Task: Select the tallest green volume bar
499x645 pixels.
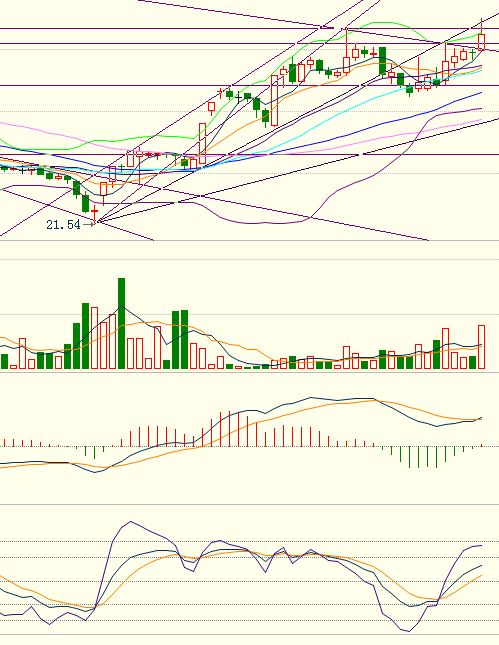Action: click(121, 323)
